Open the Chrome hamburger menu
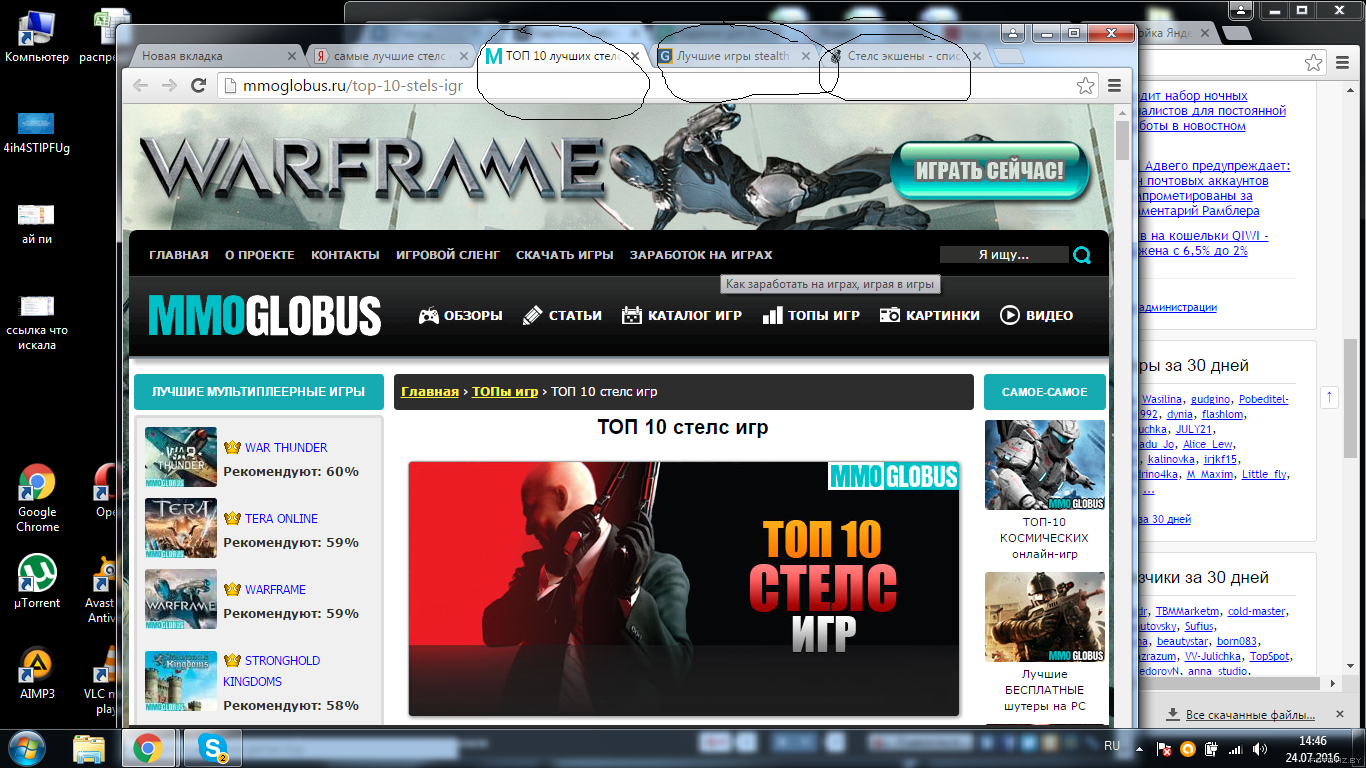The image size is (1366, 768). (x=1114, y=86)
